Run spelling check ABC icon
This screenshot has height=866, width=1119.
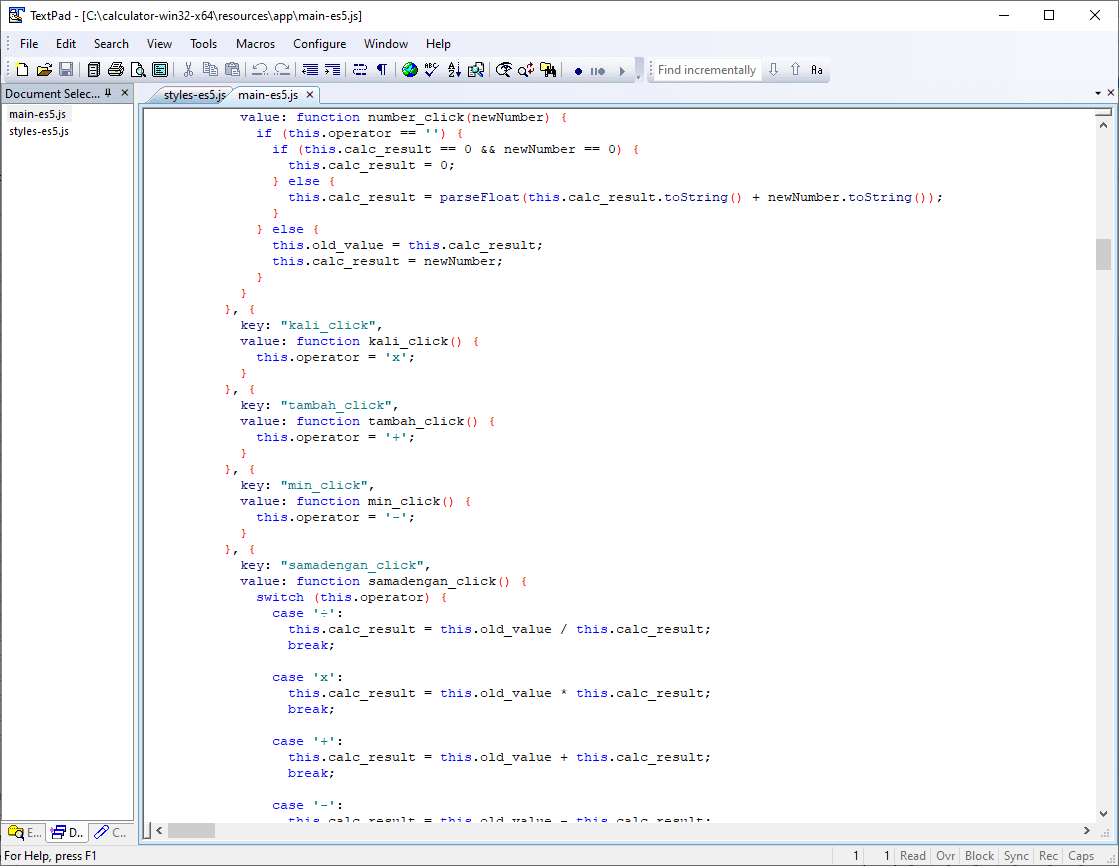point(432,70)
